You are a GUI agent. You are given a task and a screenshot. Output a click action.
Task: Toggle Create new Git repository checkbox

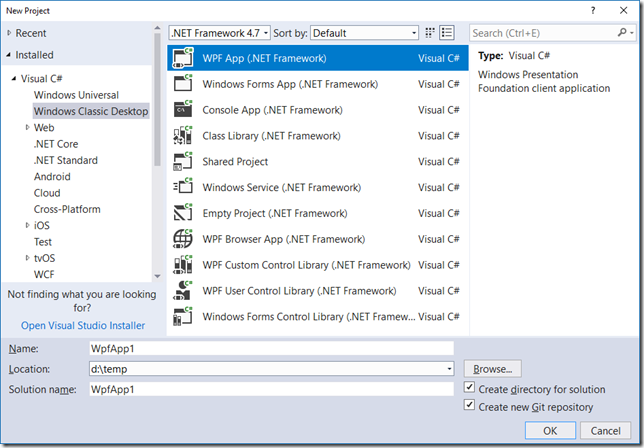click(469, 405)
